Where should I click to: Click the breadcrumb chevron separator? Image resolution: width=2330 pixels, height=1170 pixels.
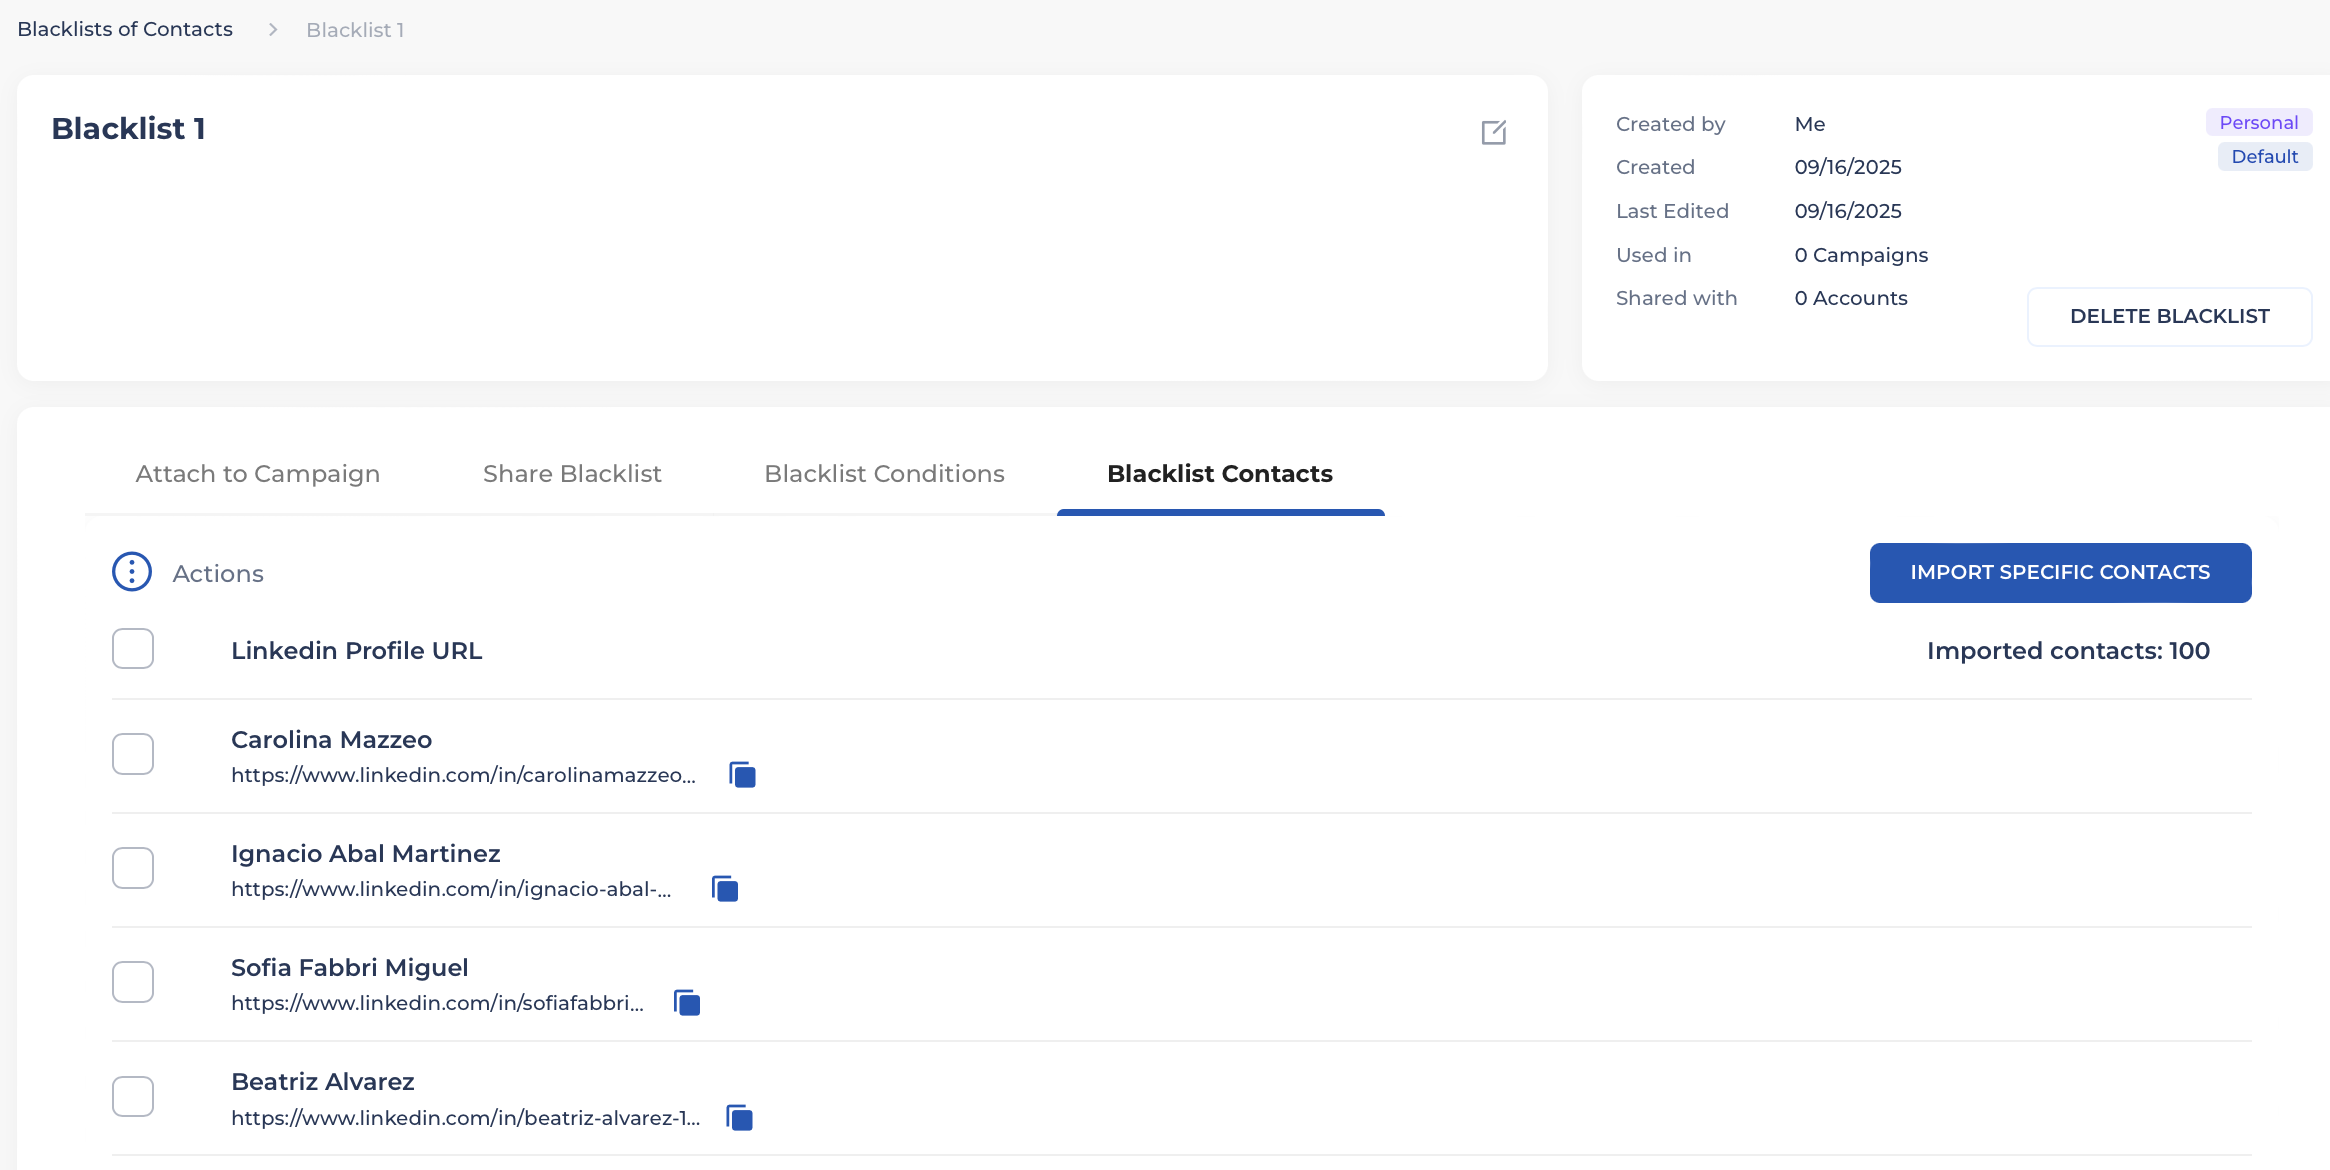[x=272, y=30]
